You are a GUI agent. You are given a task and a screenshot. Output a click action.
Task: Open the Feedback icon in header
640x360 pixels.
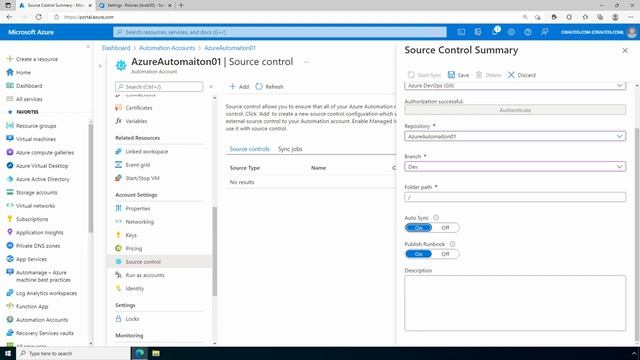click(x=544, y=32)
